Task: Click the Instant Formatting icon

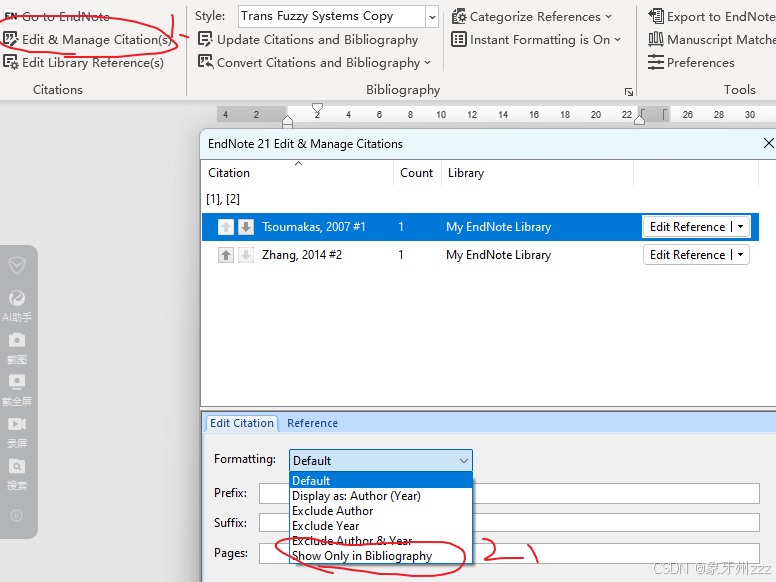Action: [x=459, y=39]
